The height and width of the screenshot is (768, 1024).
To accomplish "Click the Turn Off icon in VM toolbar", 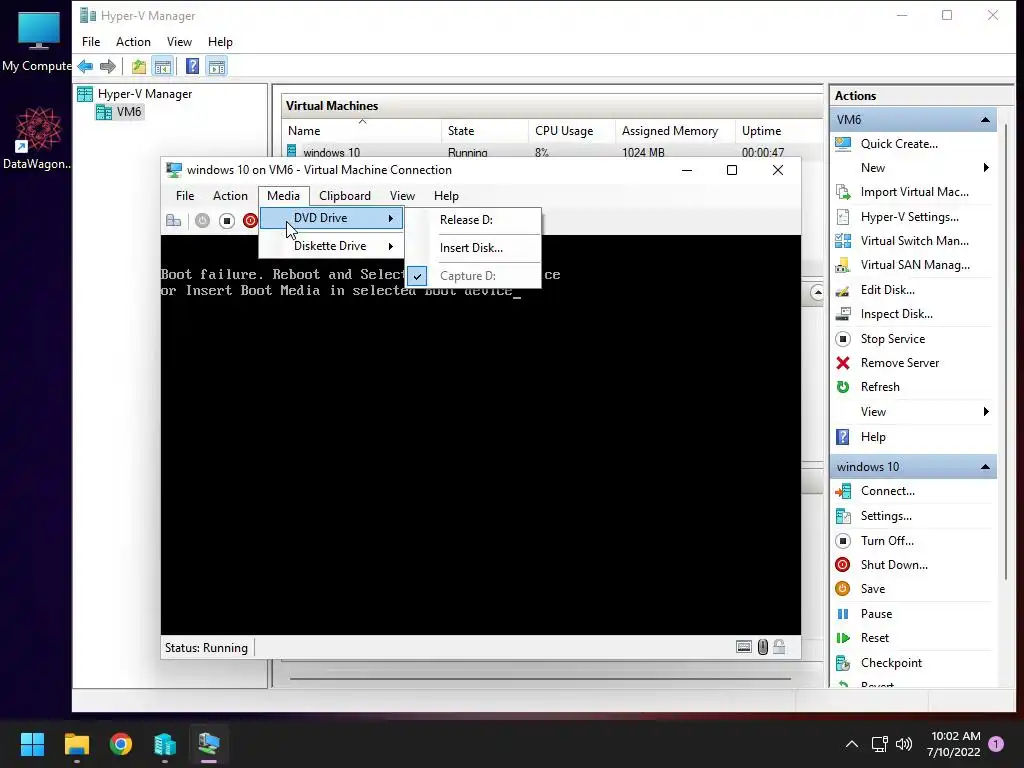I will tap(227, 221).
